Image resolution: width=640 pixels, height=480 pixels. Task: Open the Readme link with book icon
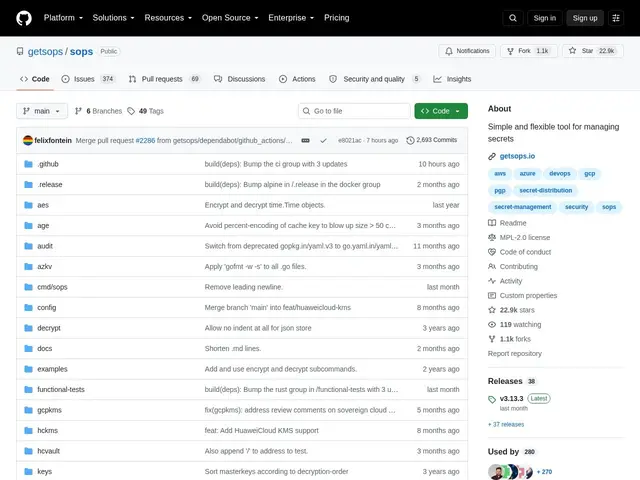507,223
